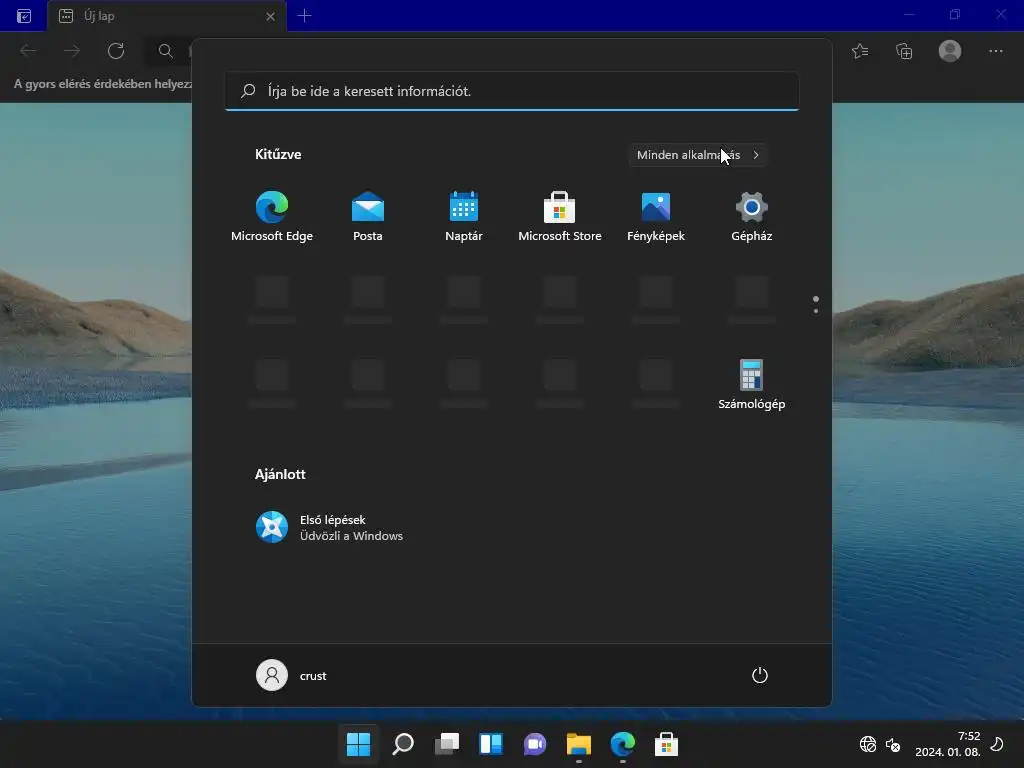1024x768 pixels.
Task: Go to the next pinned apps page dot
Action: [816, 311]
